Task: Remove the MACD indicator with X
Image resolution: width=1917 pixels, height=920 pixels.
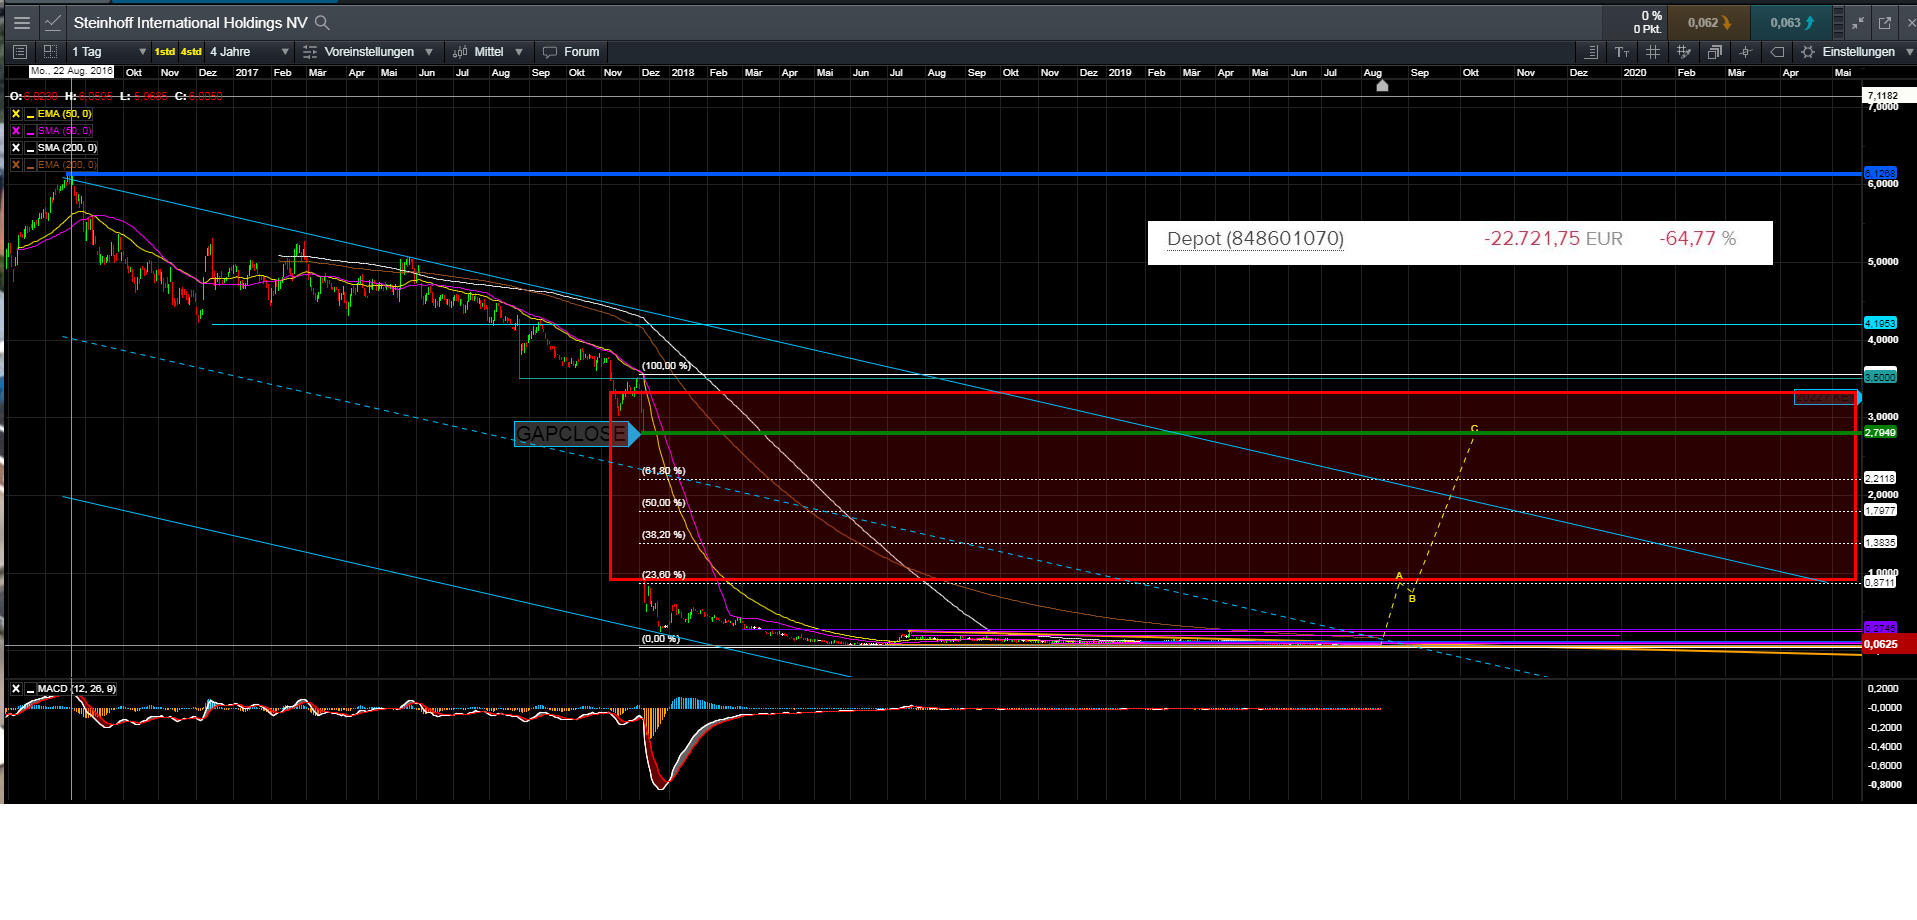Action: tap(15, 689)
